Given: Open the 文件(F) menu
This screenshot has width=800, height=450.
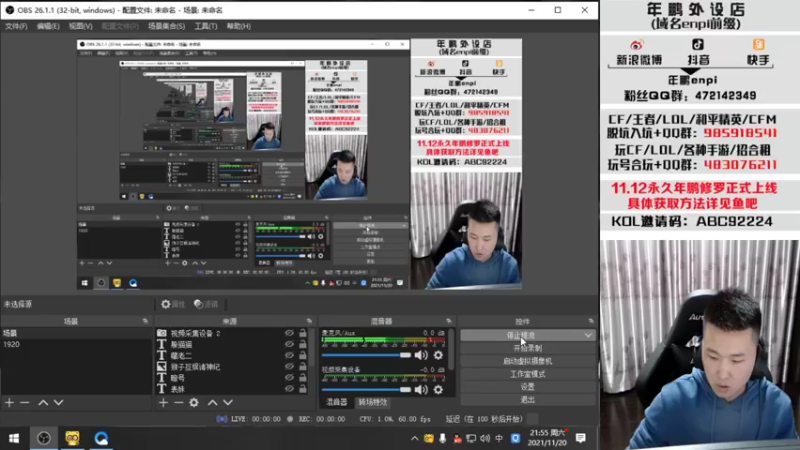Looking at the screenshot, I should (16, 26).
